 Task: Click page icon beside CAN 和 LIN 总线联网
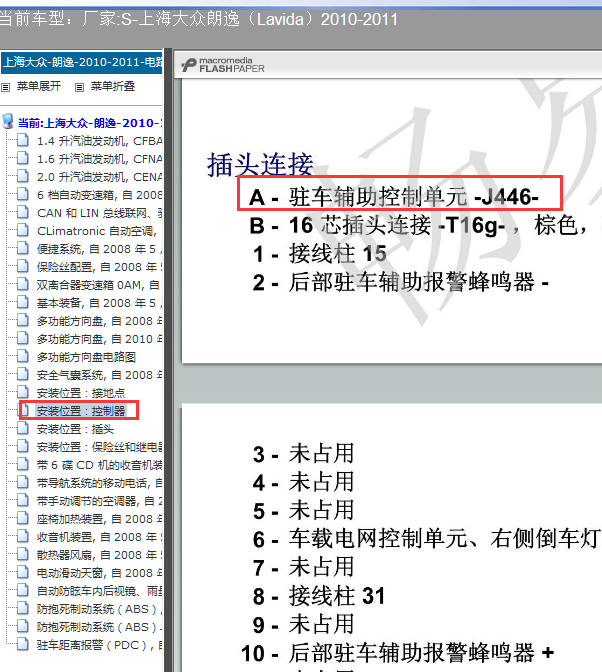23,212
